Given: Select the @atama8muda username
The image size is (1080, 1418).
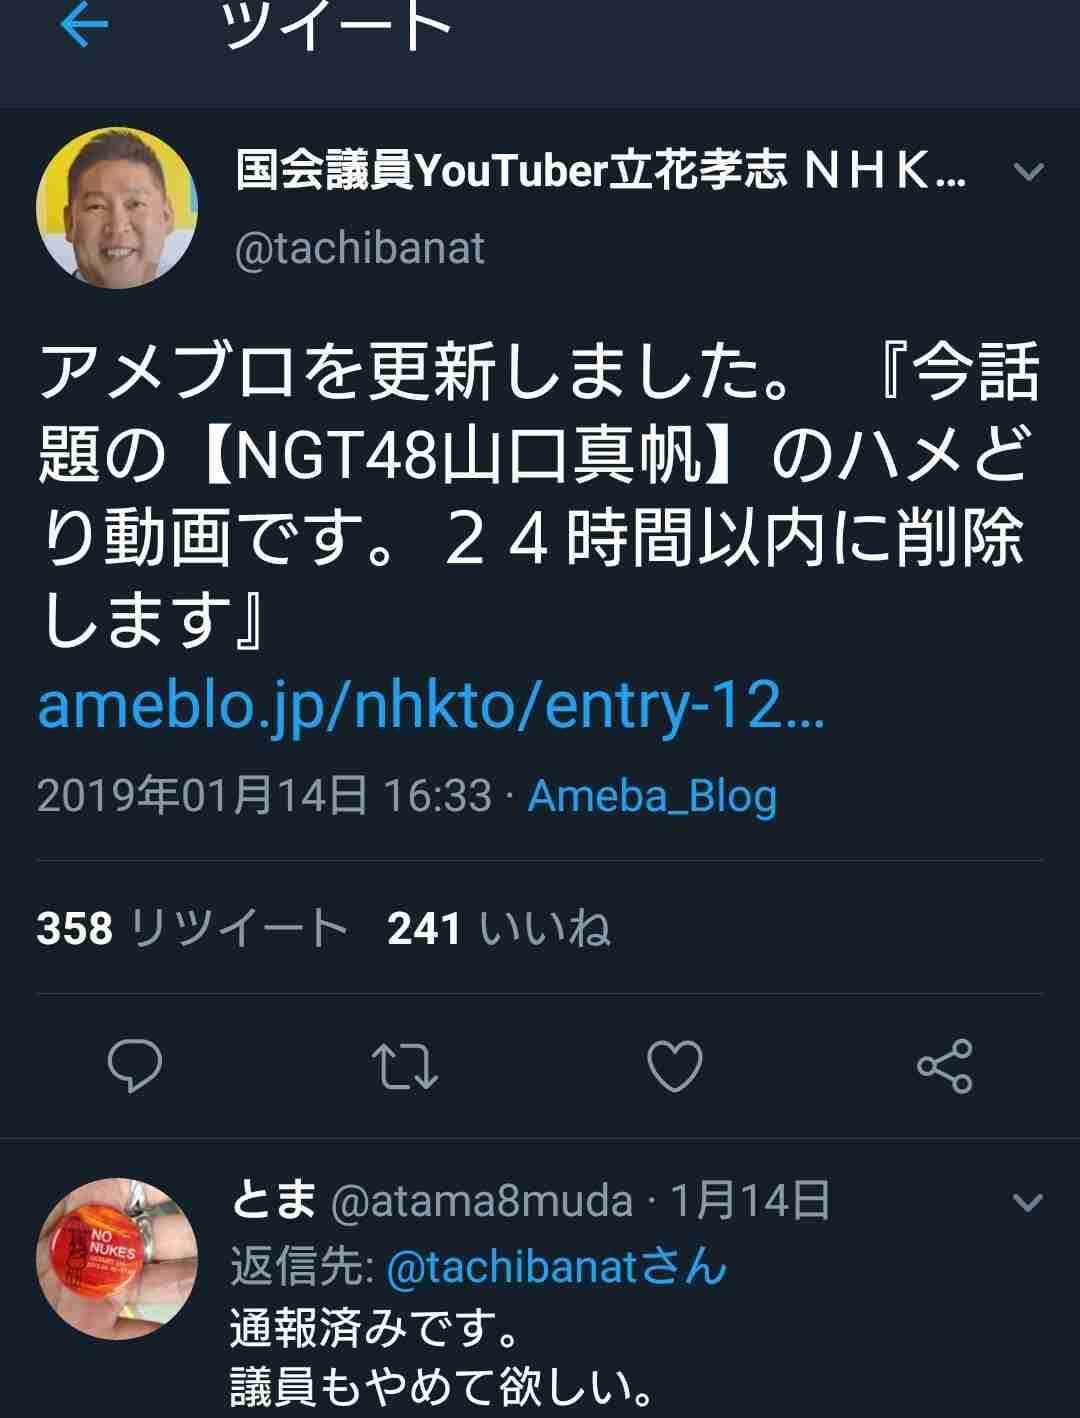Looking at the screenshot, I should [481, 1200].
